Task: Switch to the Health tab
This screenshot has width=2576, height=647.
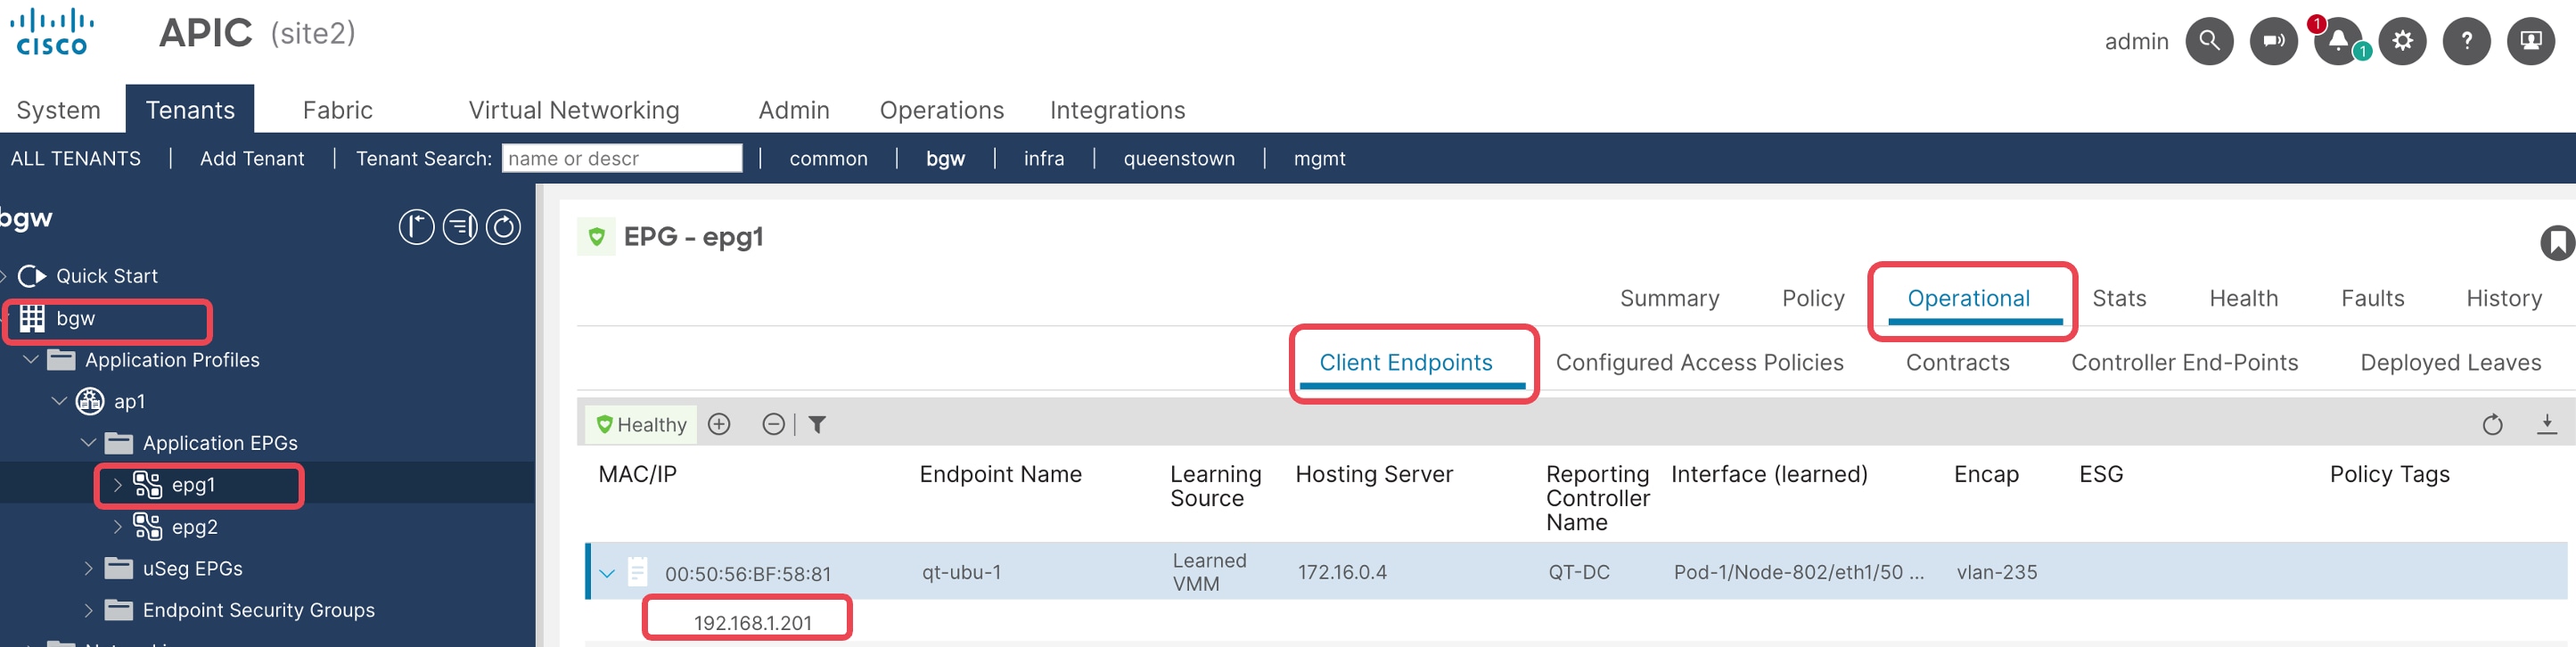Action: click(x=2244, y=298)
